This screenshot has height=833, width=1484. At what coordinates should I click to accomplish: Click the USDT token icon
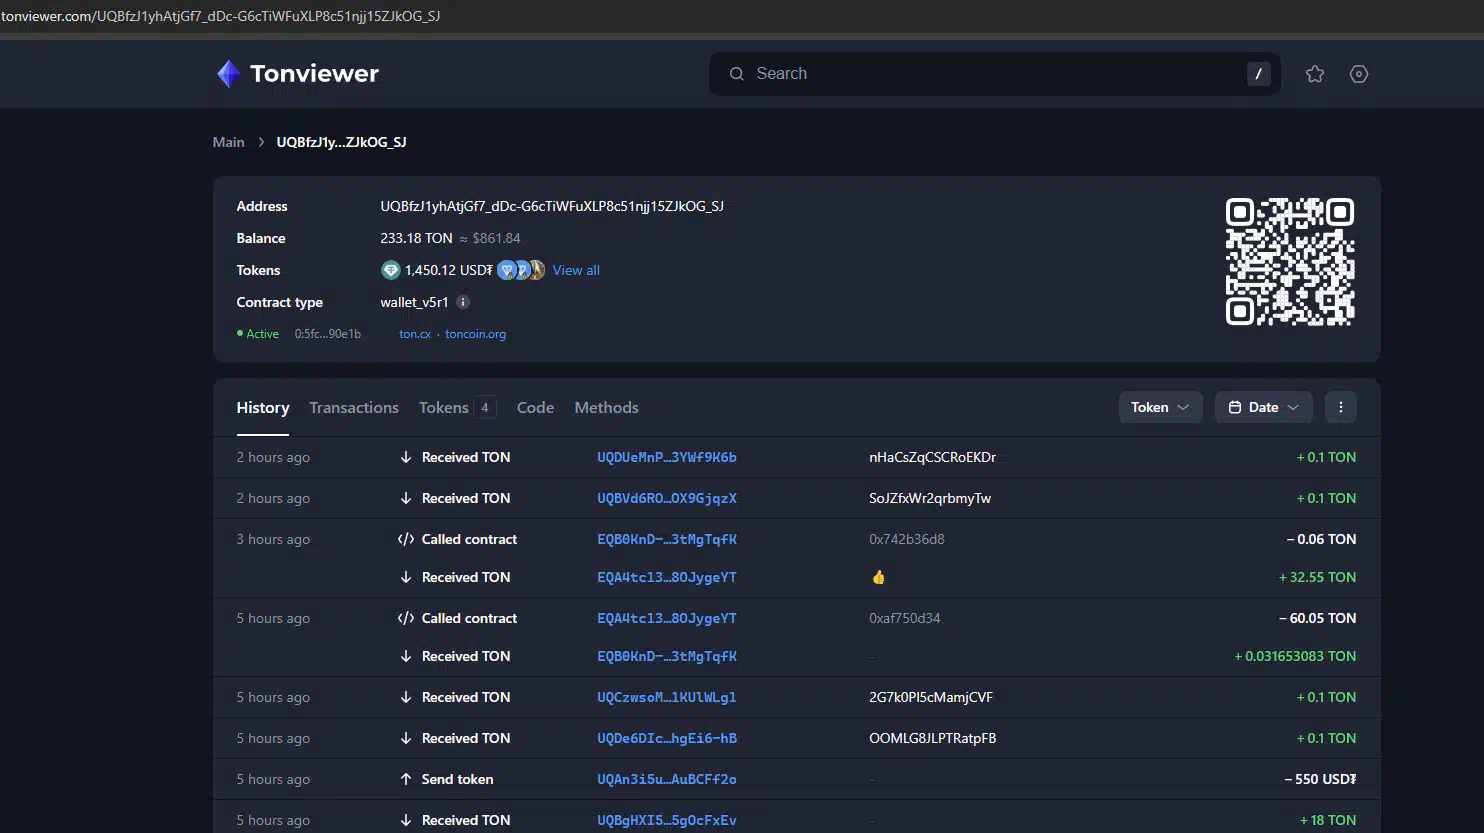(391, 270)
